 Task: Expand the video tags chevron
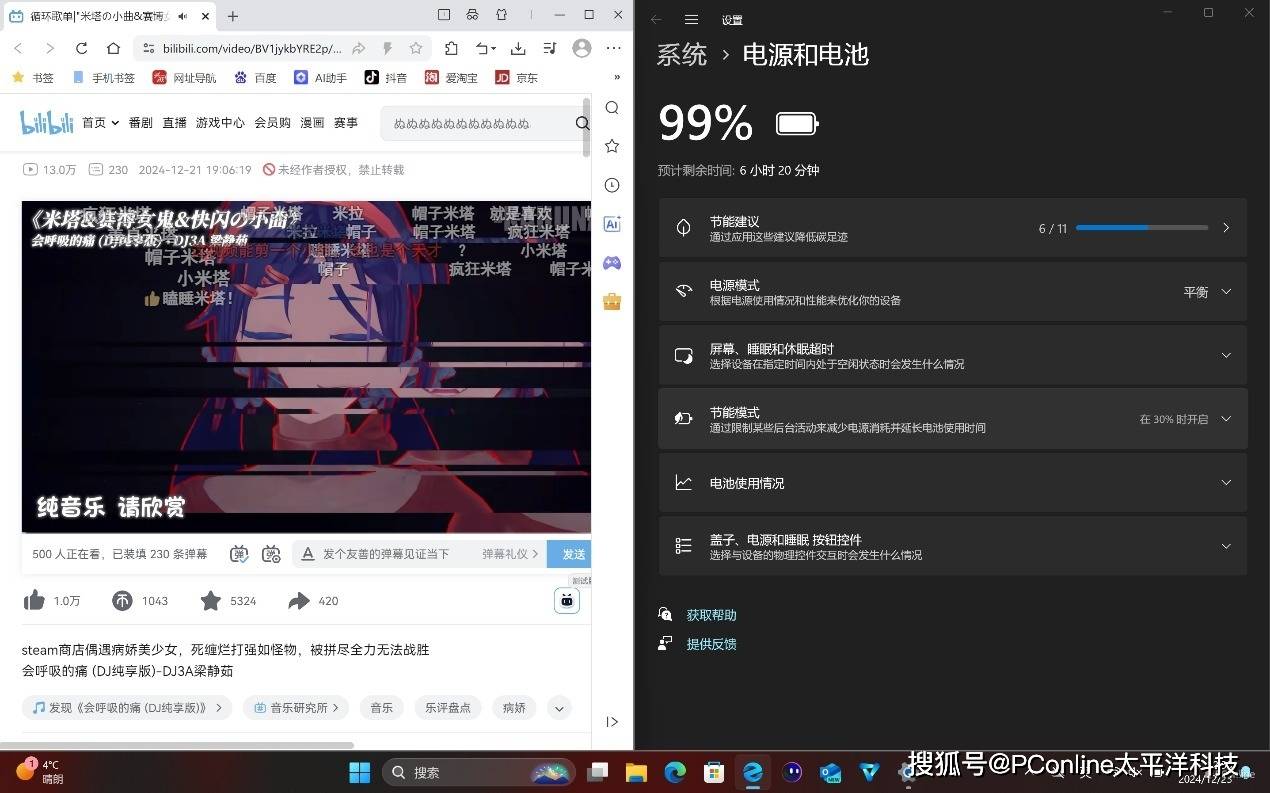pyautogui.click(x=559, y=708)
